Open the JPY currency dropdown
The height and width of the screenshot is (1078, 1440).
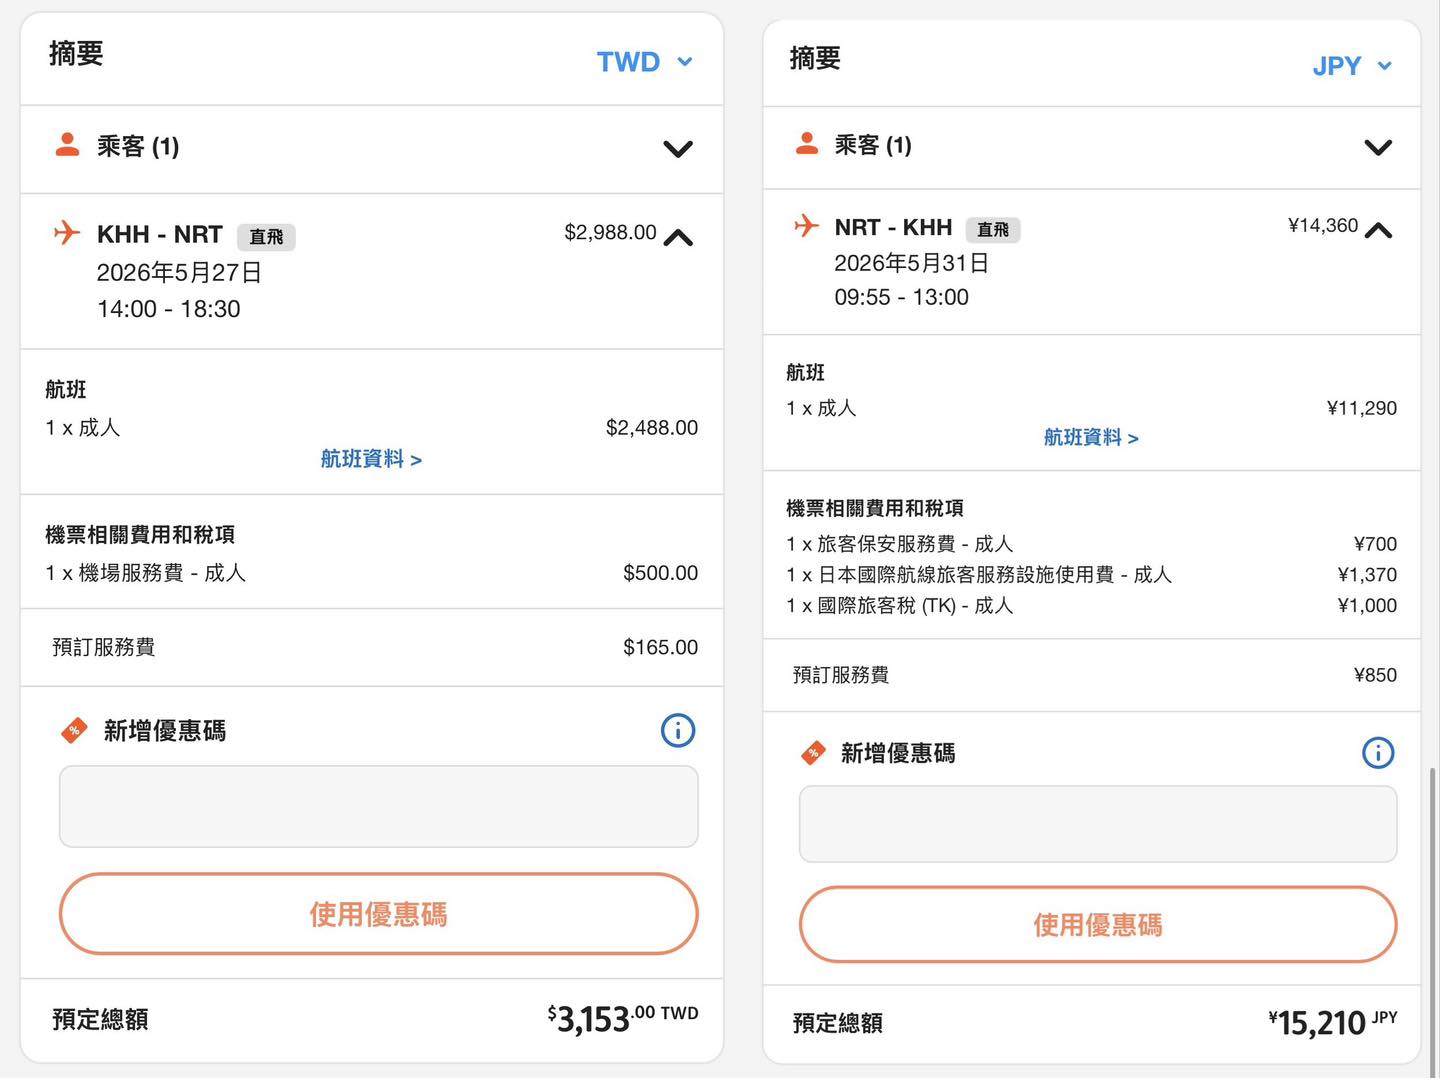[x=1351, y=66]
